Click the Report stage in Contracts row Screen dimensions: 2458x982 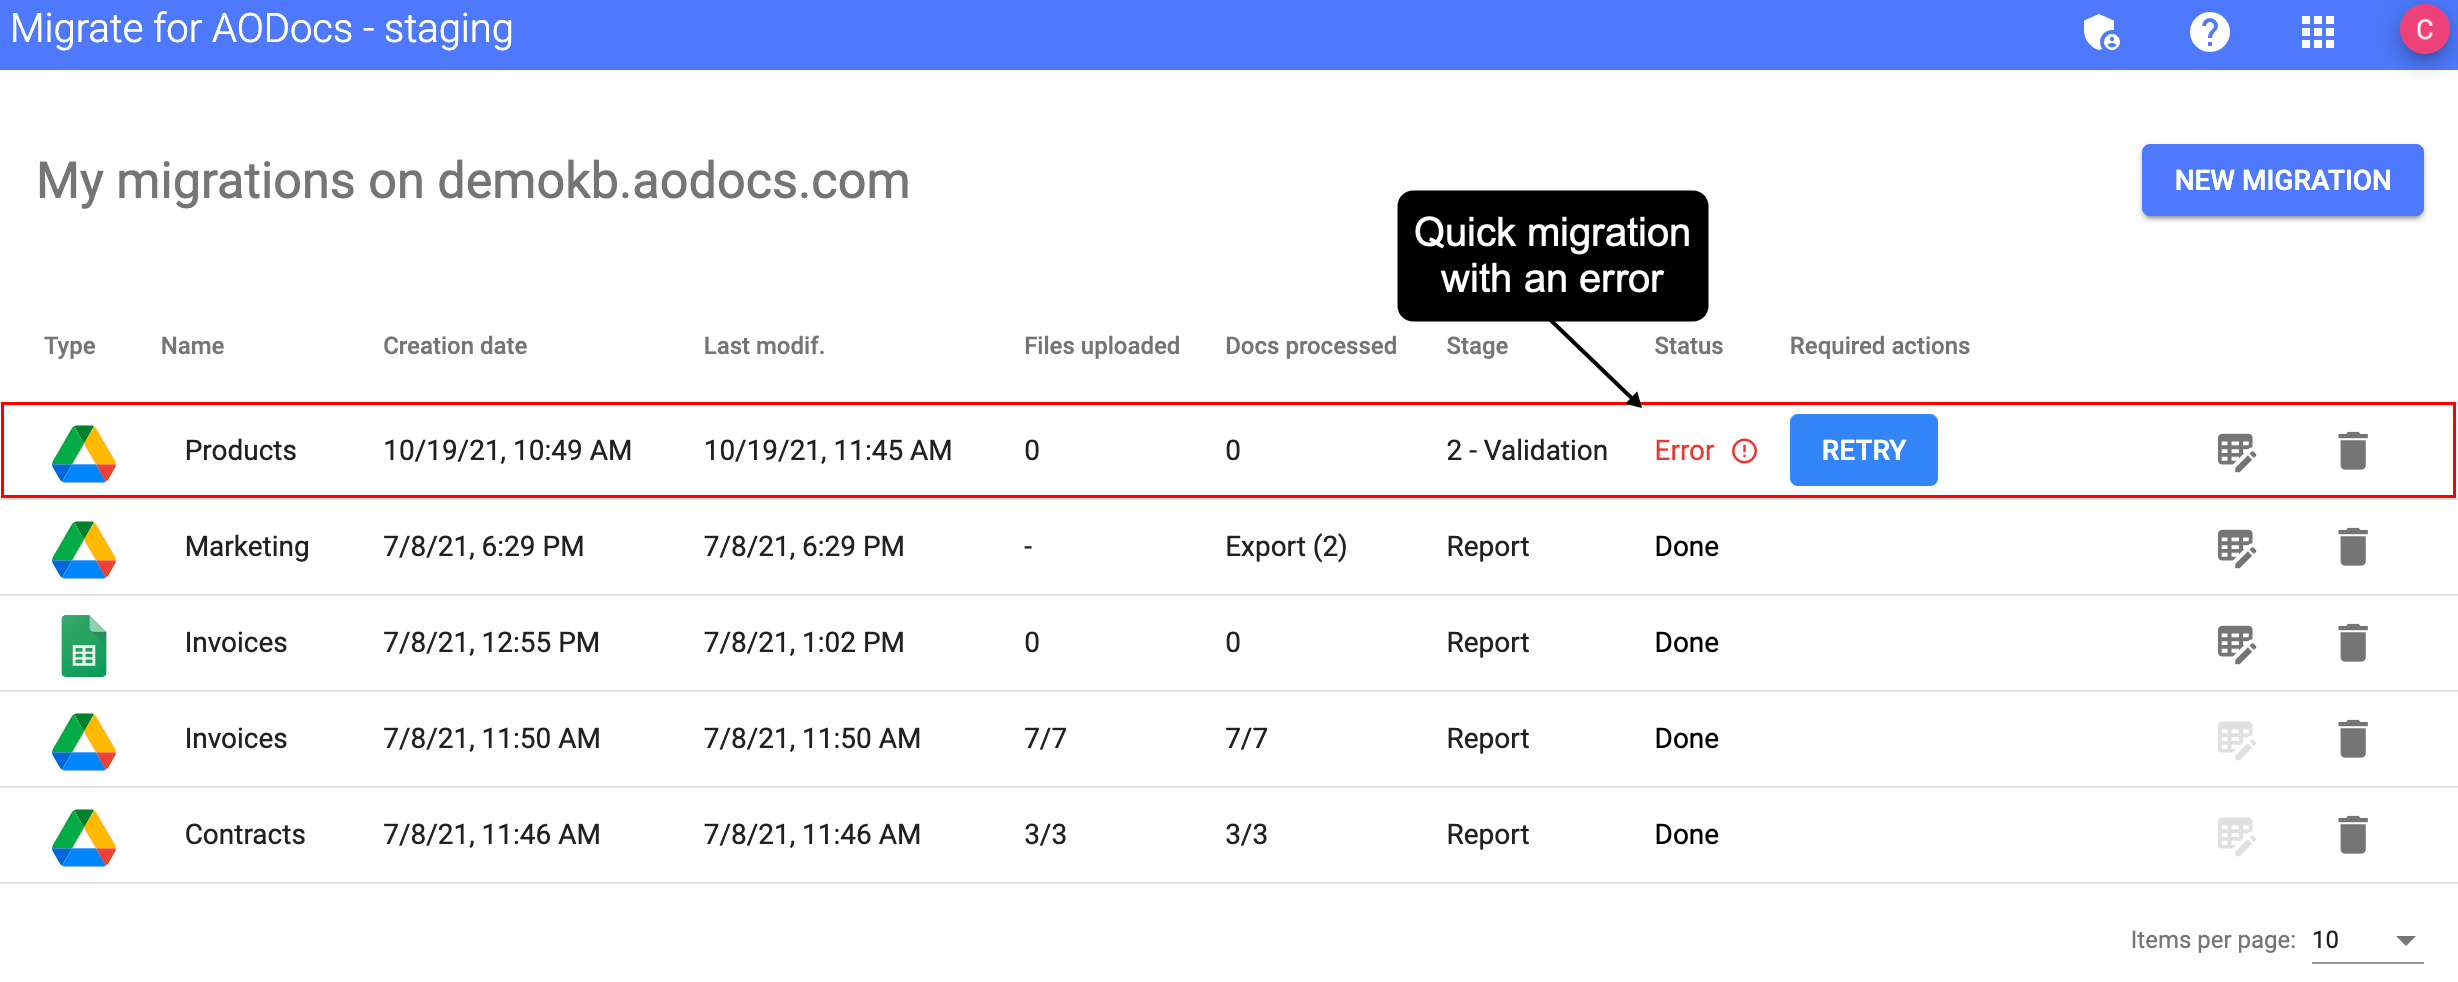(1487, 834)
